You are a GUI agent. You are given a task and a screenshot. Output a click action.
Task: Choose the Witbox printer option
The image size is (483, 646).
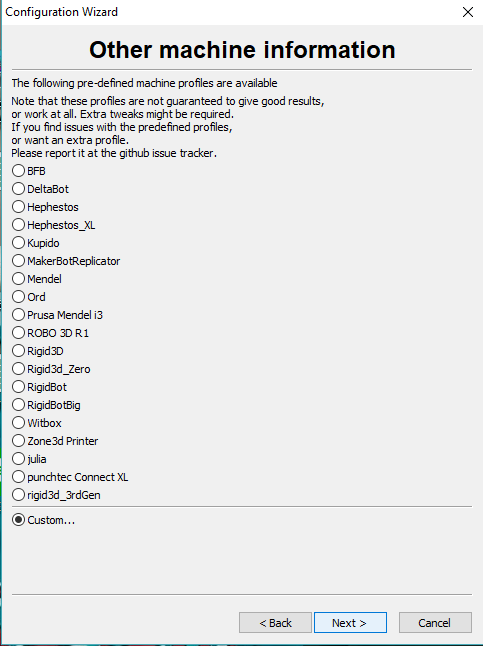point(37,423)
